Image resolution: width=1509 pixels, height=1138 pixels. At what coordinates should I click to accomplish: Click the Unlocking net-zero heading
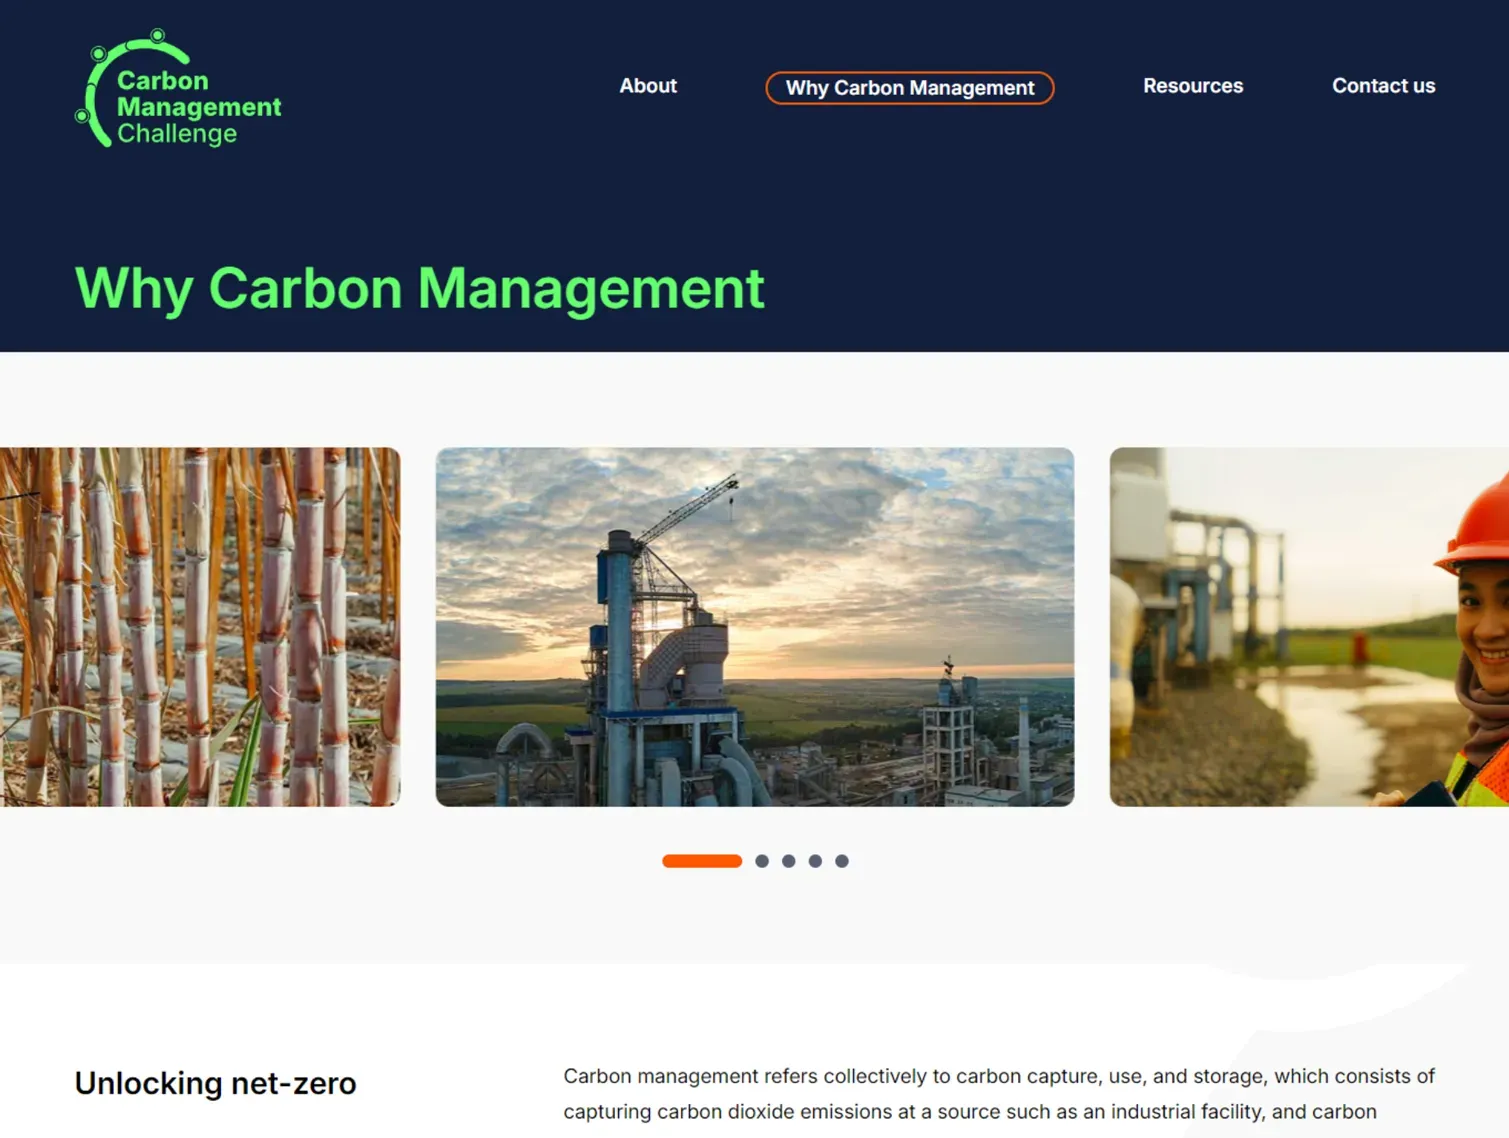click(215, 1082)
